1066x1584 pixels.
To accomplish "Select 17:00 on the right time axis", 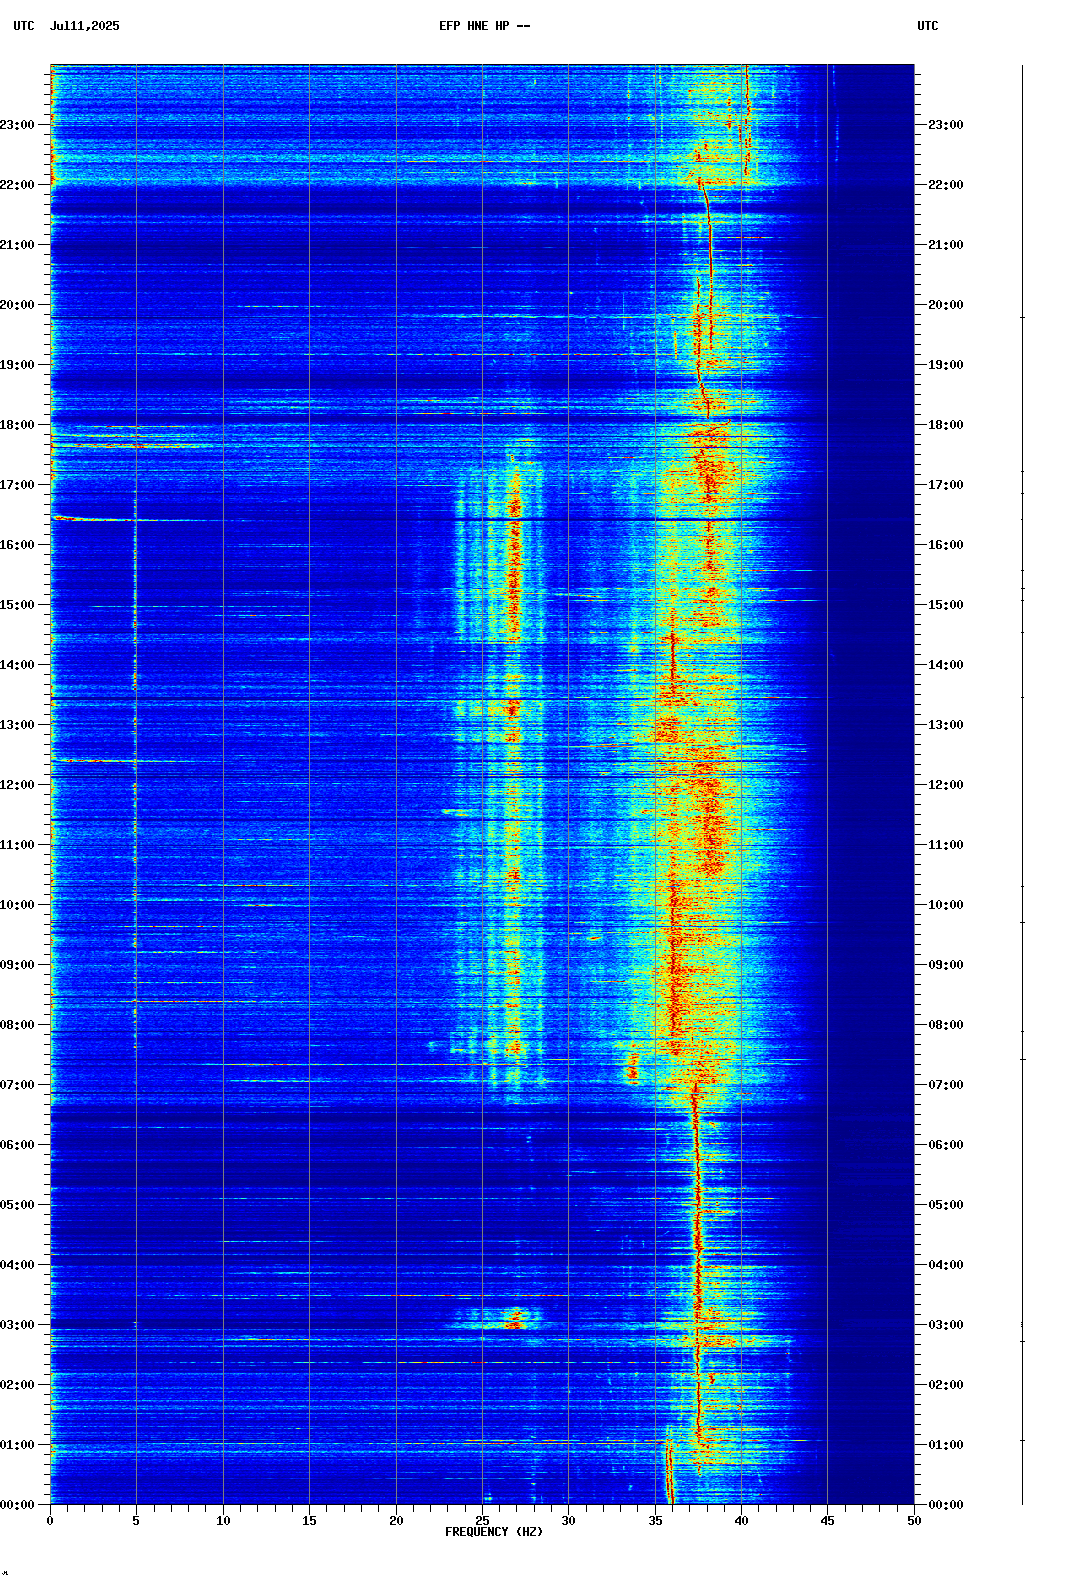I will pos(946,485).
